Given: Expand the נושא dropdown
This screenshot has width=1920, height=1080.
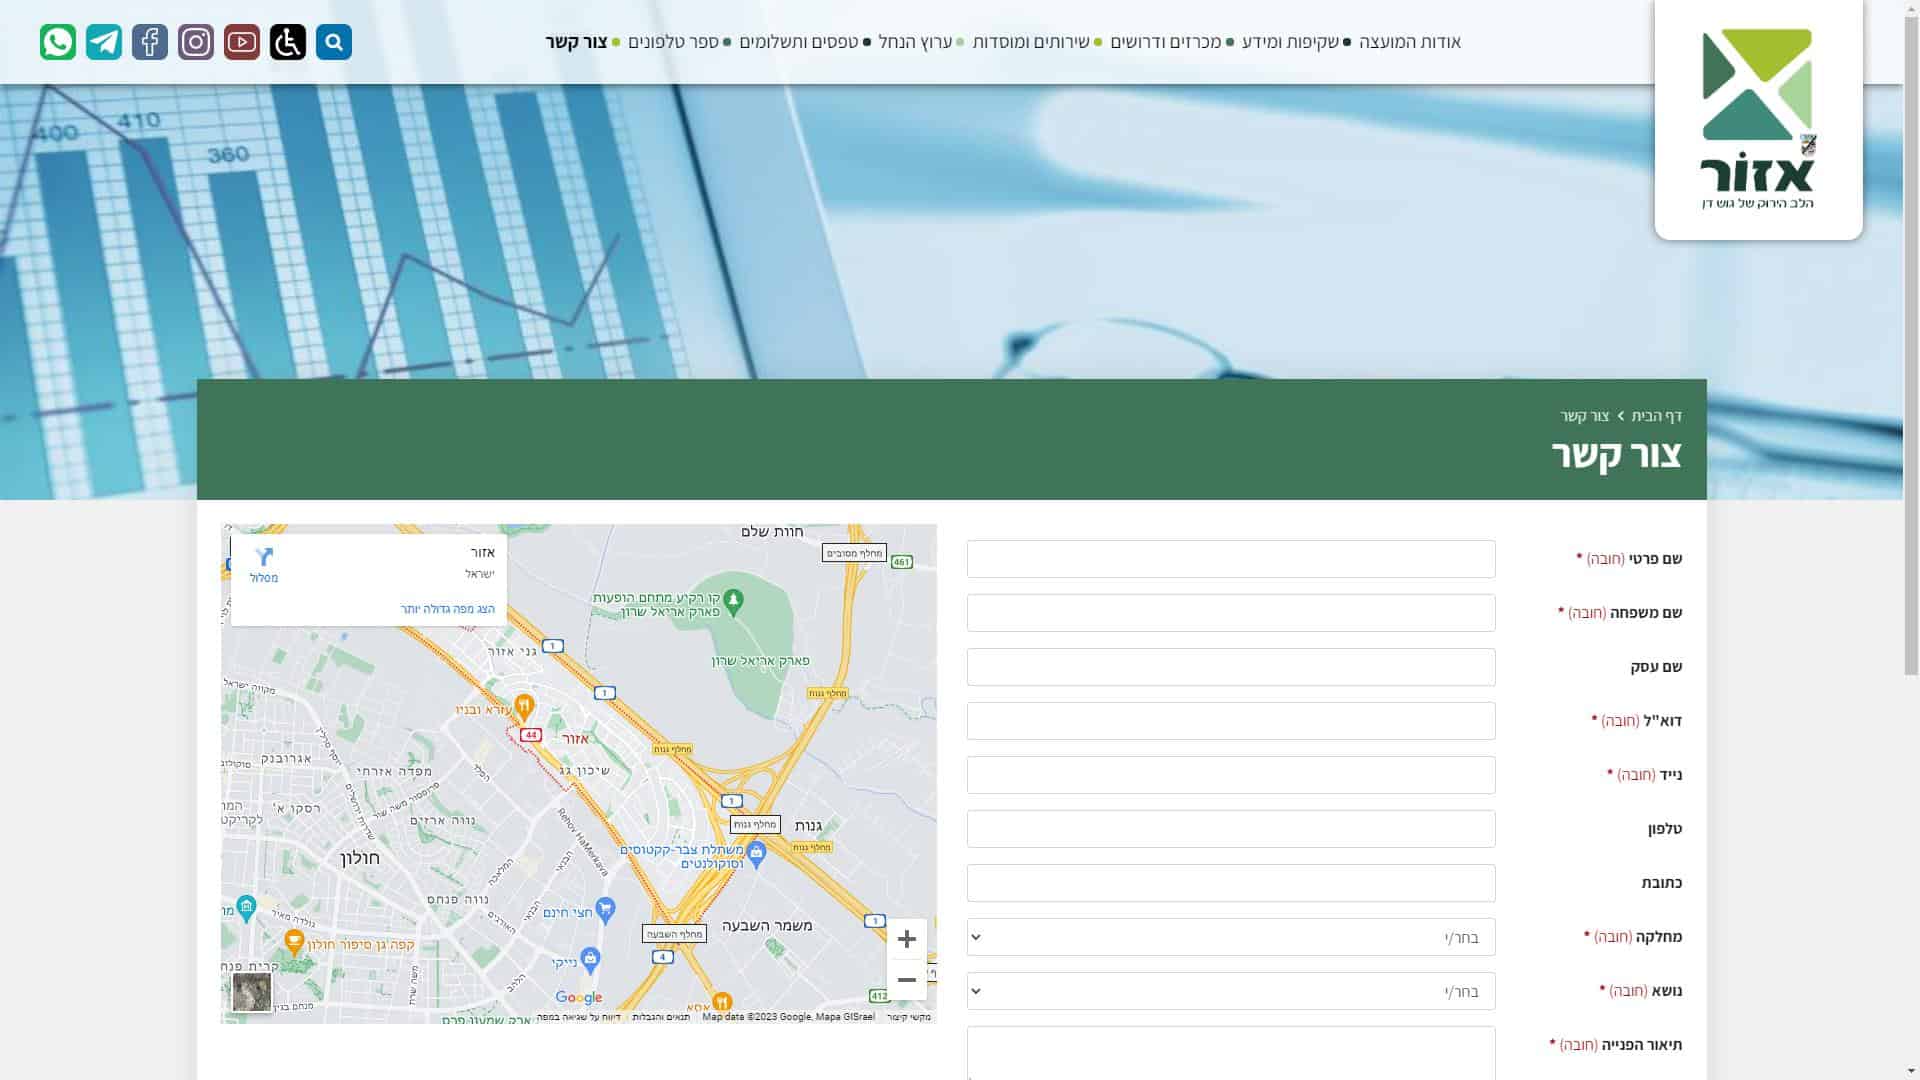Looking at the screenshot, I should click(x=1231, y=991).
